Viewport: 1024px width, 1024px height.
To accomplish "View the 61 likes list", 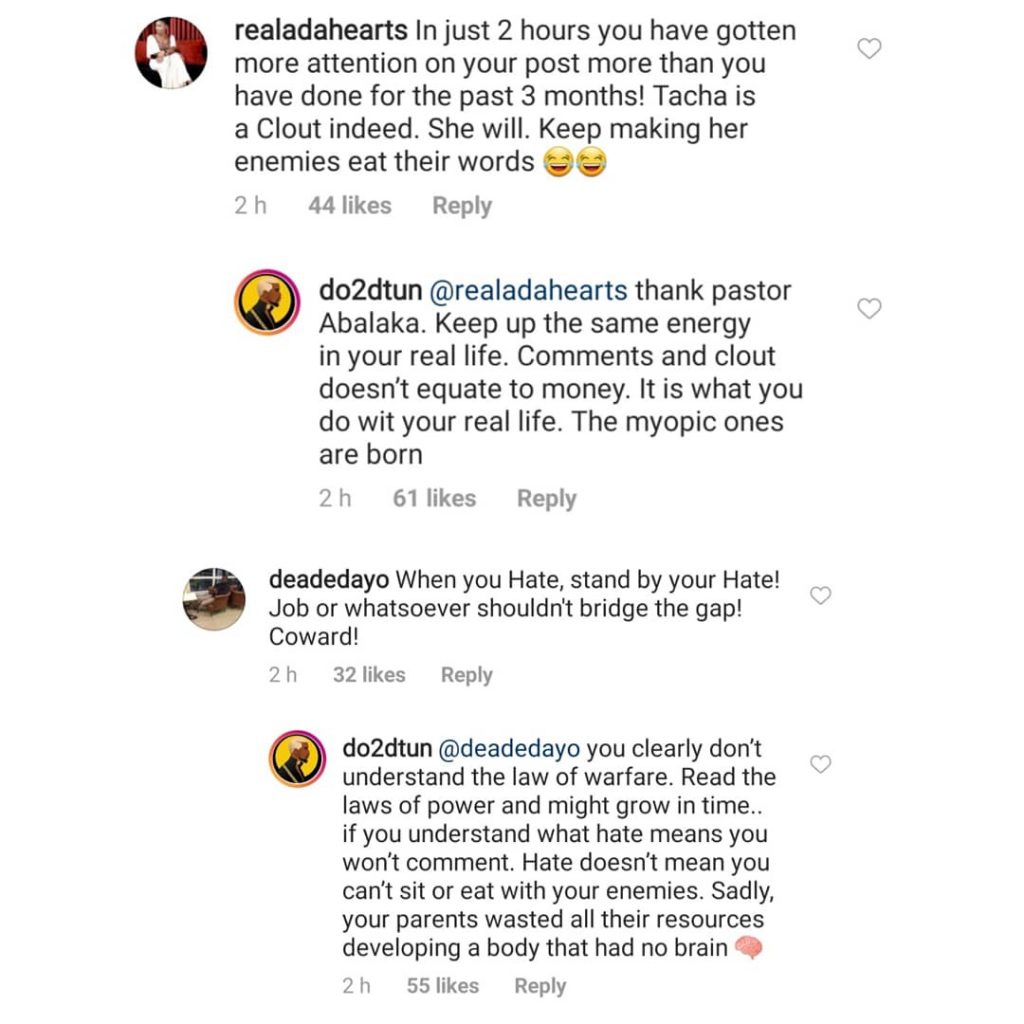I will pos(434,498).
